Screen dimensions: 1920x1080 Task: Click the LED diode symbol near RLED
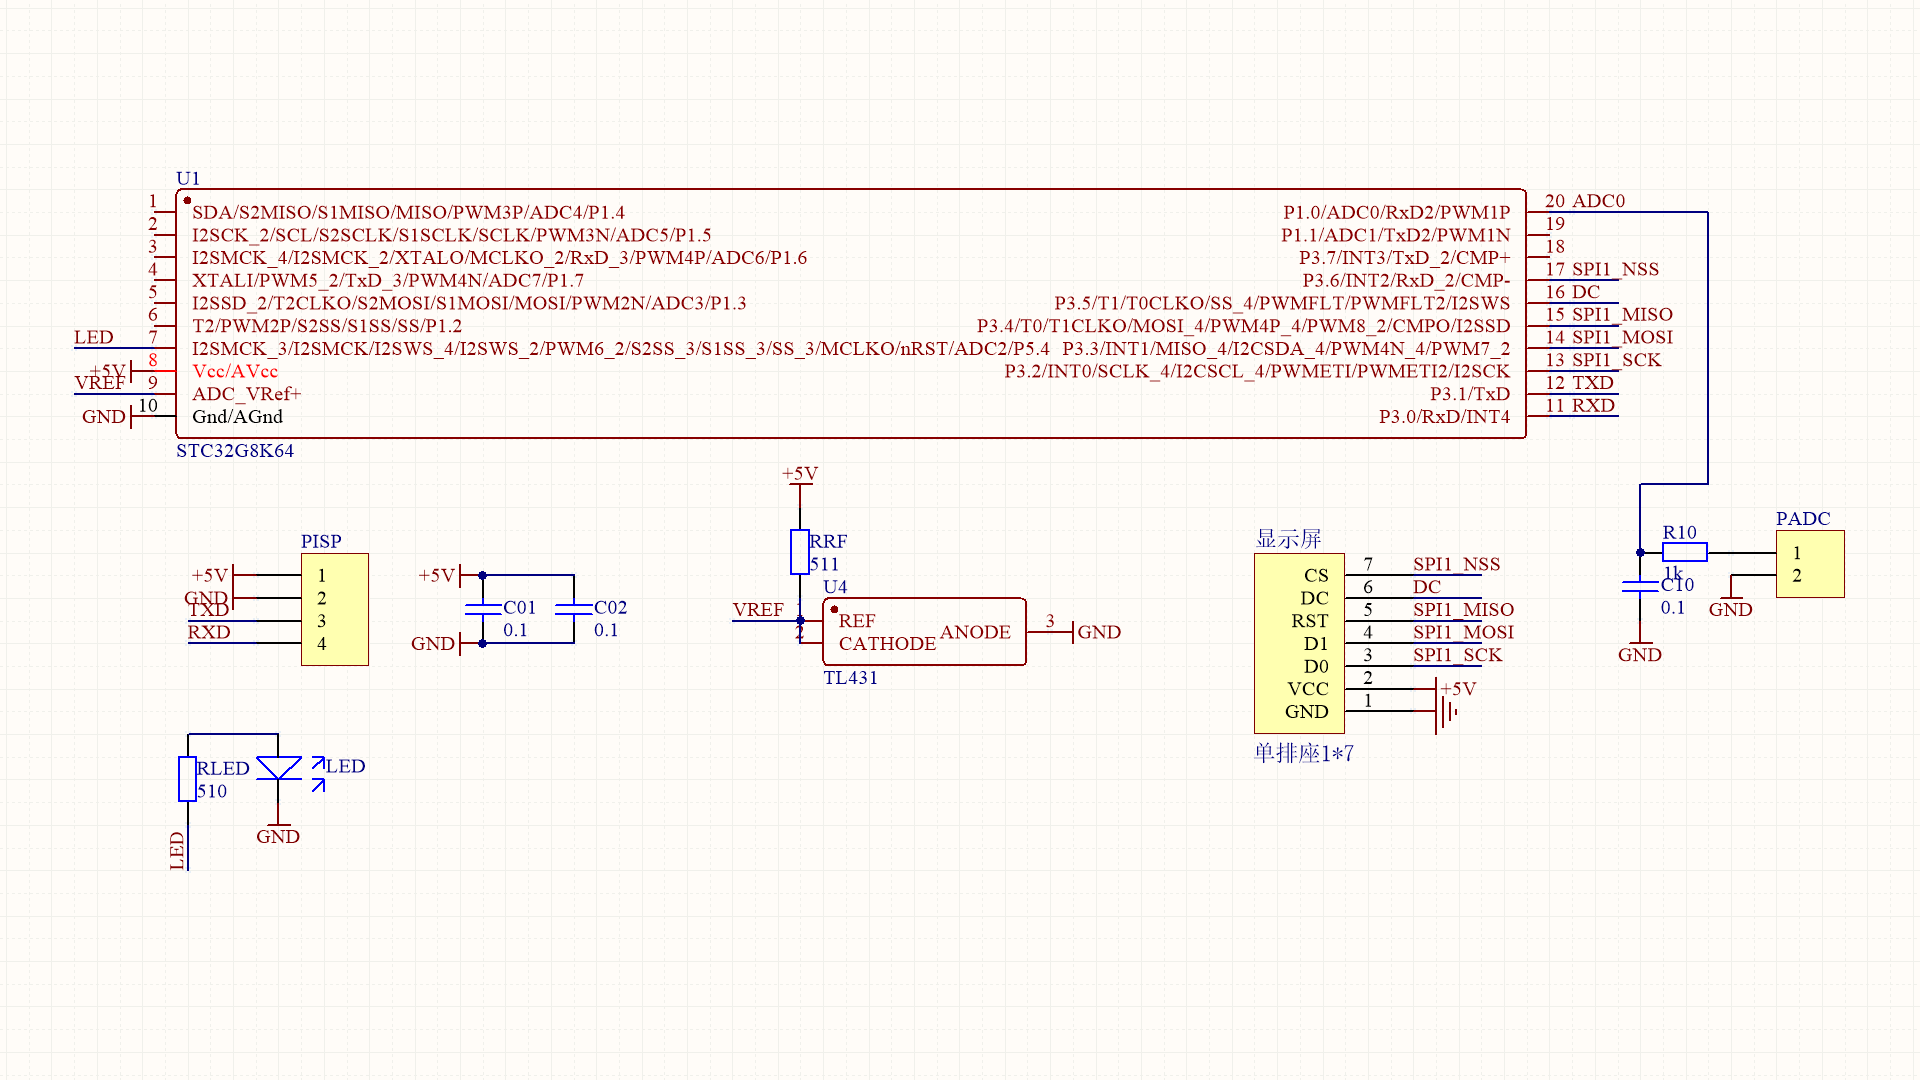pos(279,768)
